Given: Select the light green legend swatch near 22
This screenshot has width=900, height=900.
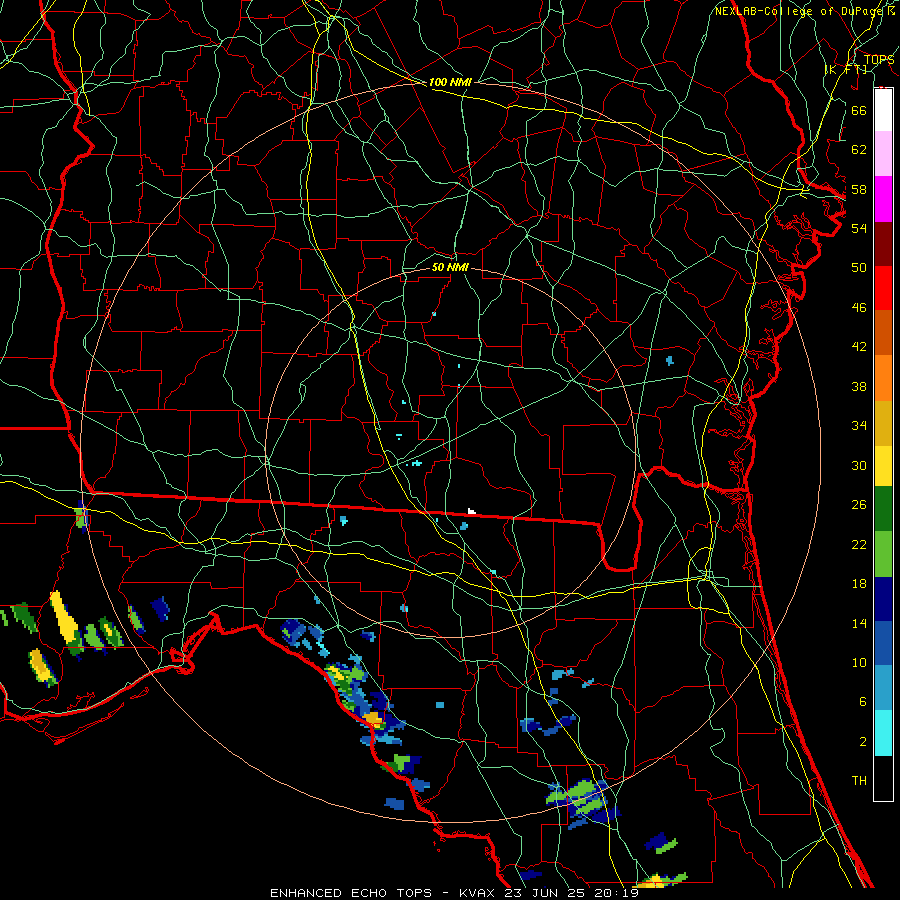Looking at the screenshot, I should pyautogui.click(x=883, y=554).
